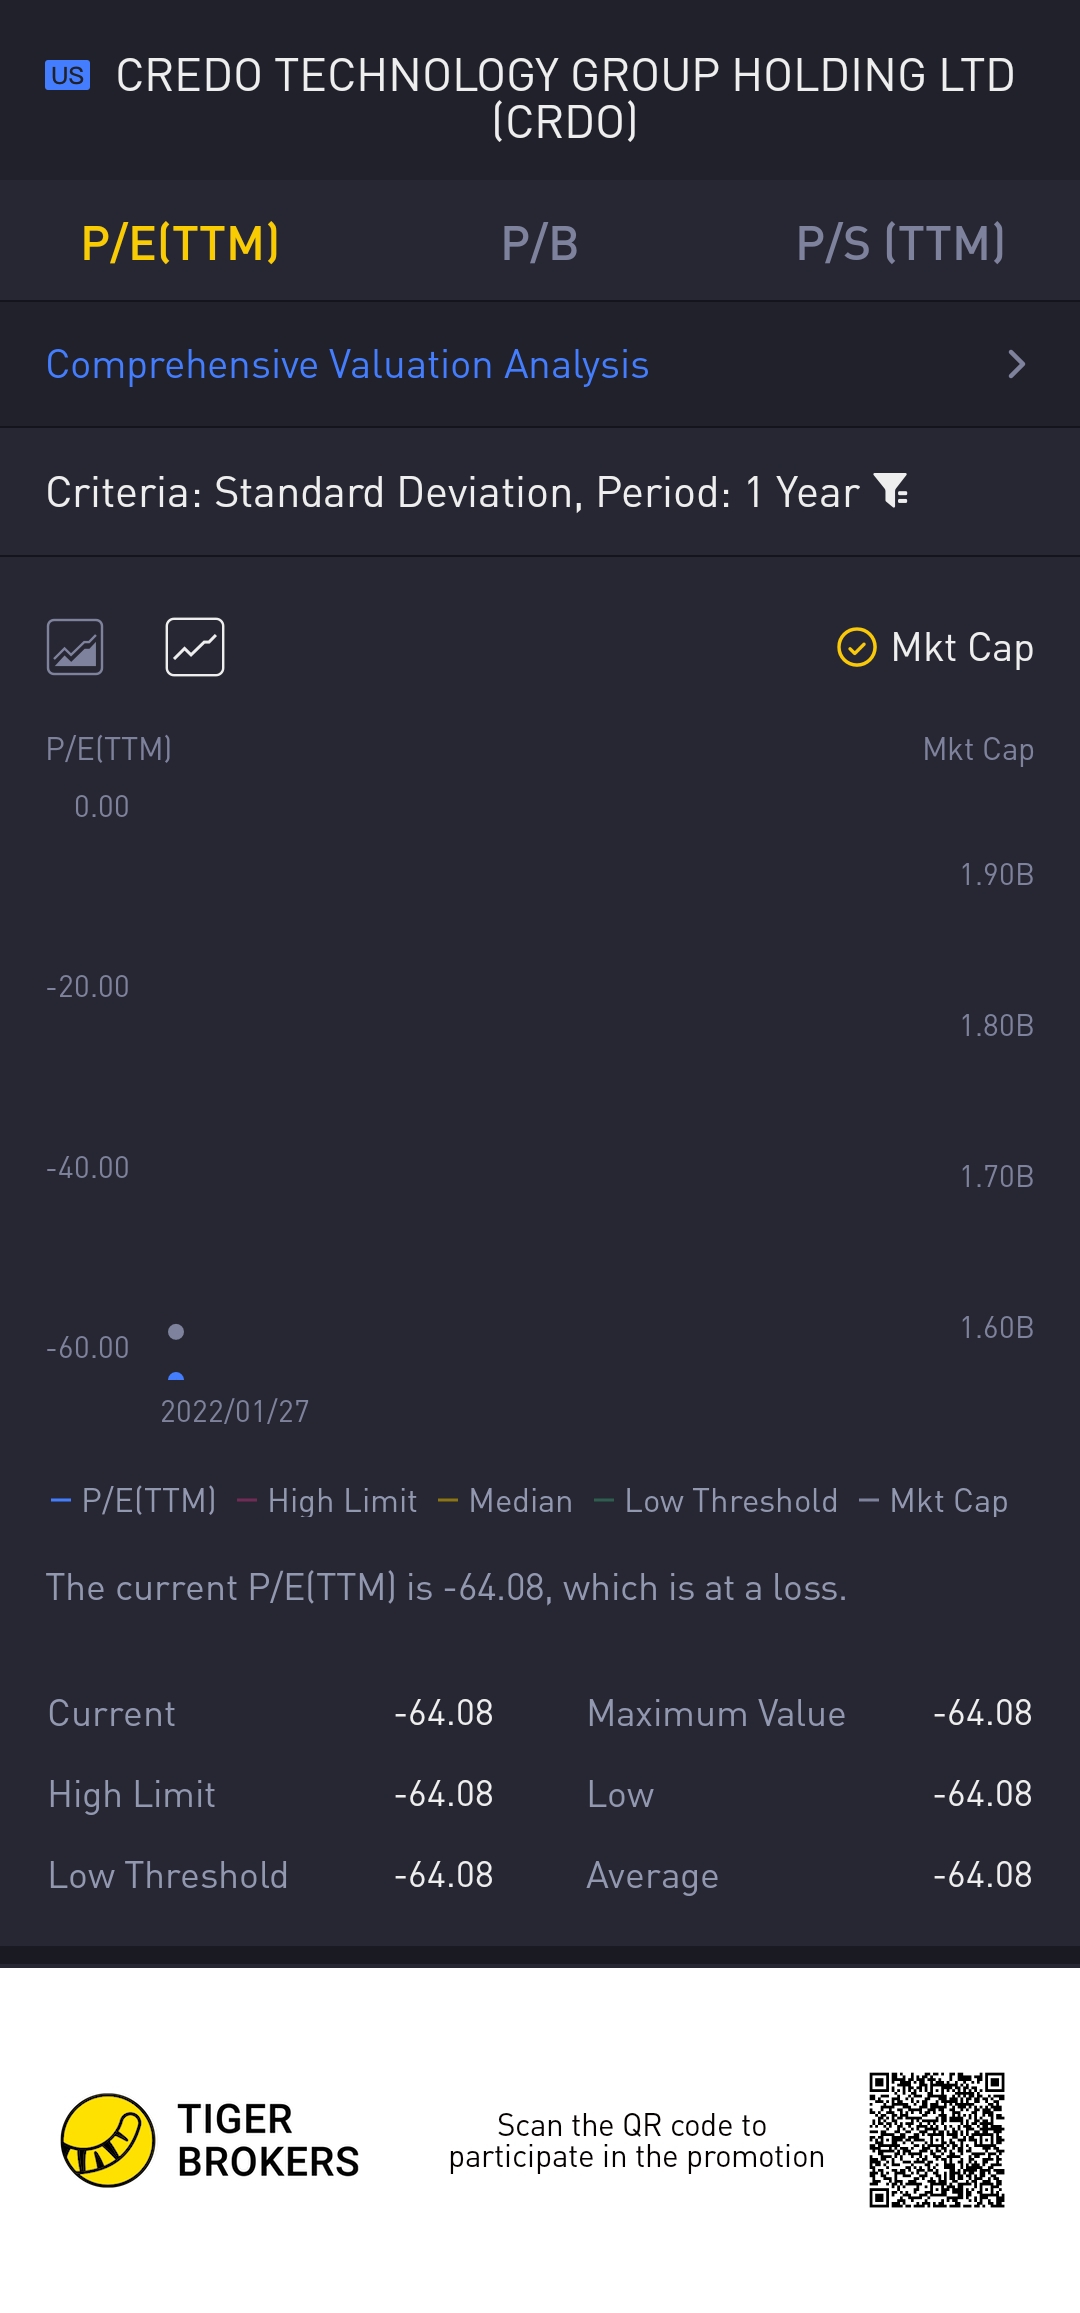The width and height of the screenshot is (1080, 2313).
Task: Tap the 2022/01/27 data point on chart
Action: pyautogui.click(x=176, y=1332)
